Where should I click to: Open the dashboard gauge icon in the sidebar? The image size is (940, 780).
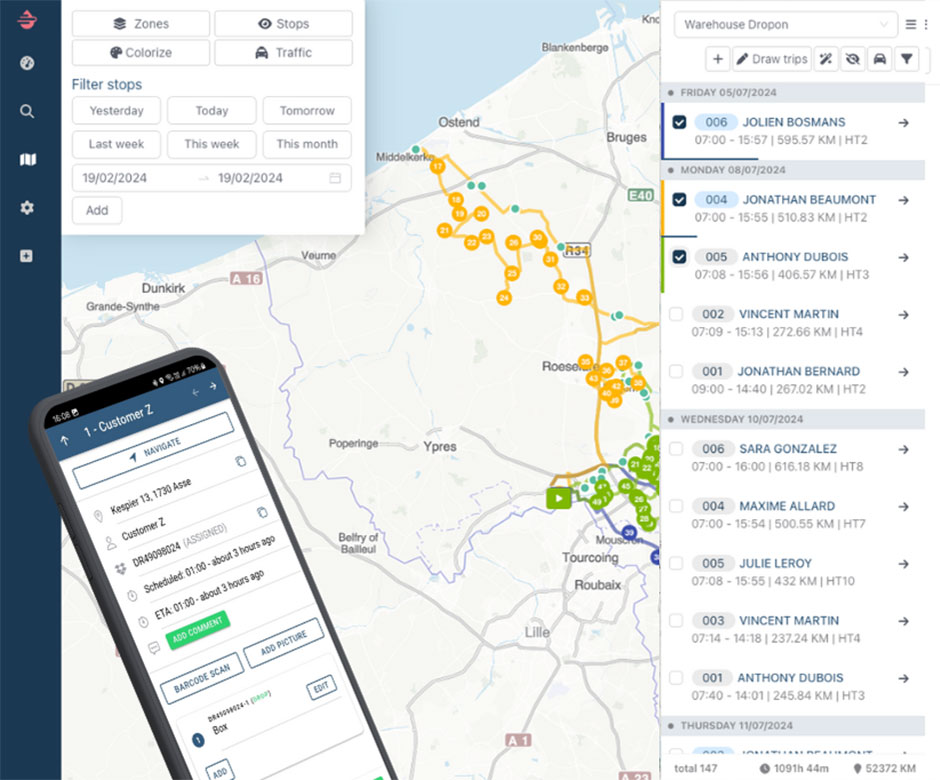(x=27, y=63)
